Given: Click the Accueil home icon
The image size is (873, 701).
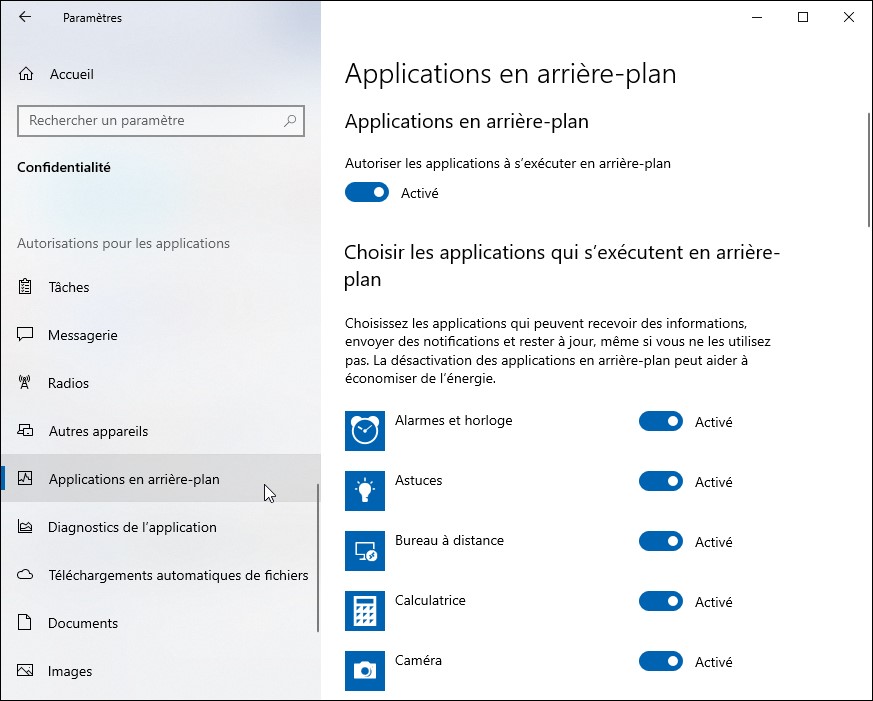Looking at the screenshot, I should pos(27,74).
